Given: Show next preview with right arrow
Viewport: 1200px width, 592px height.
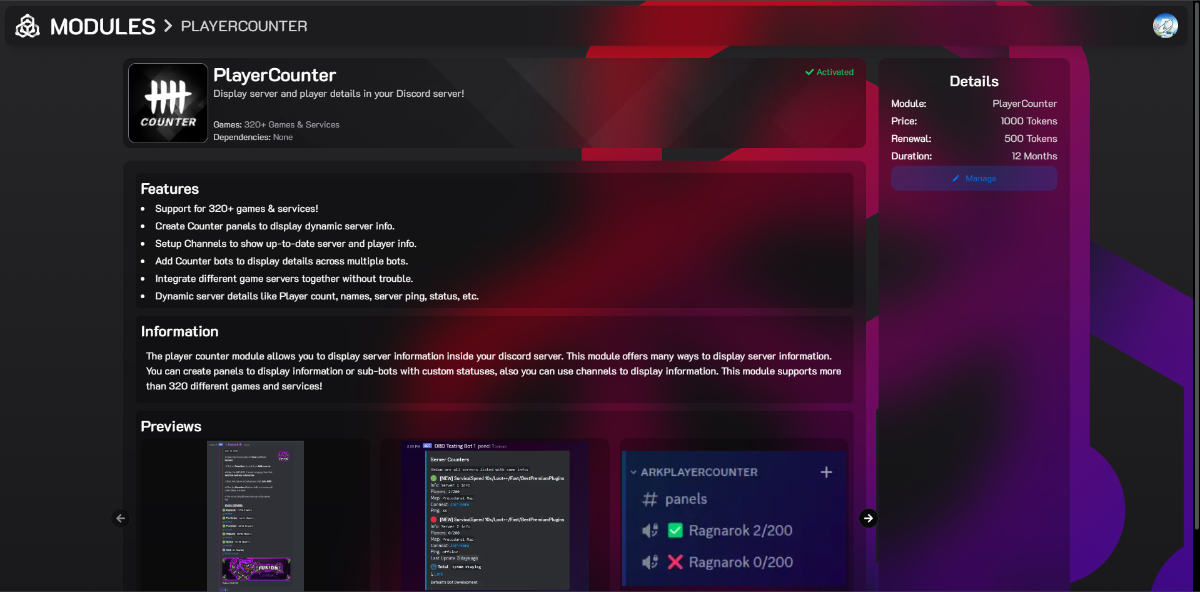Looking at the screenshot, I should pos(868,518).
